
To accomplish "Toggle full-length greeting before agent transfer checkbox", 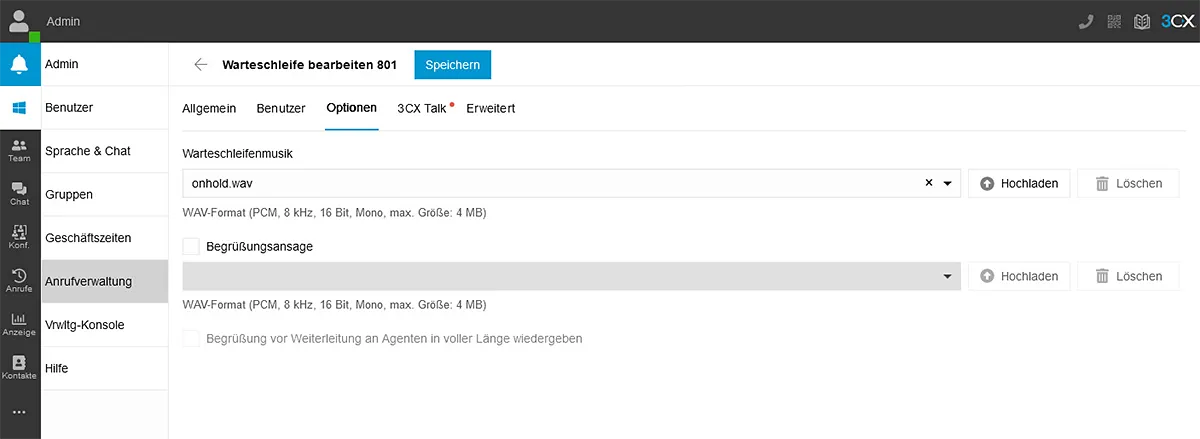I will (x=191, y=339).
